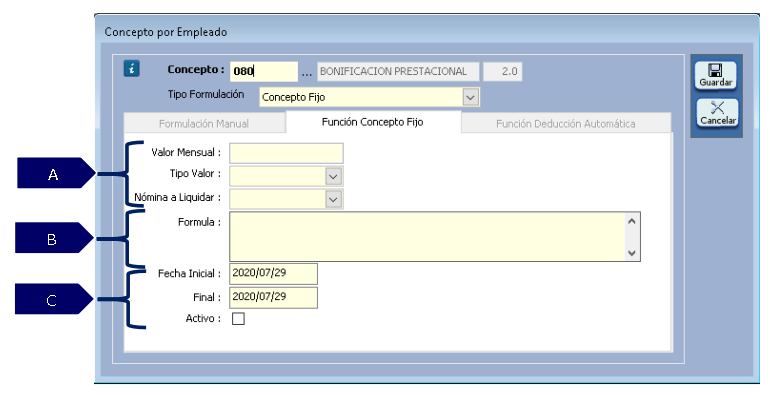Click the ellipsis lookup button next to Concepto

coord(306,73)
